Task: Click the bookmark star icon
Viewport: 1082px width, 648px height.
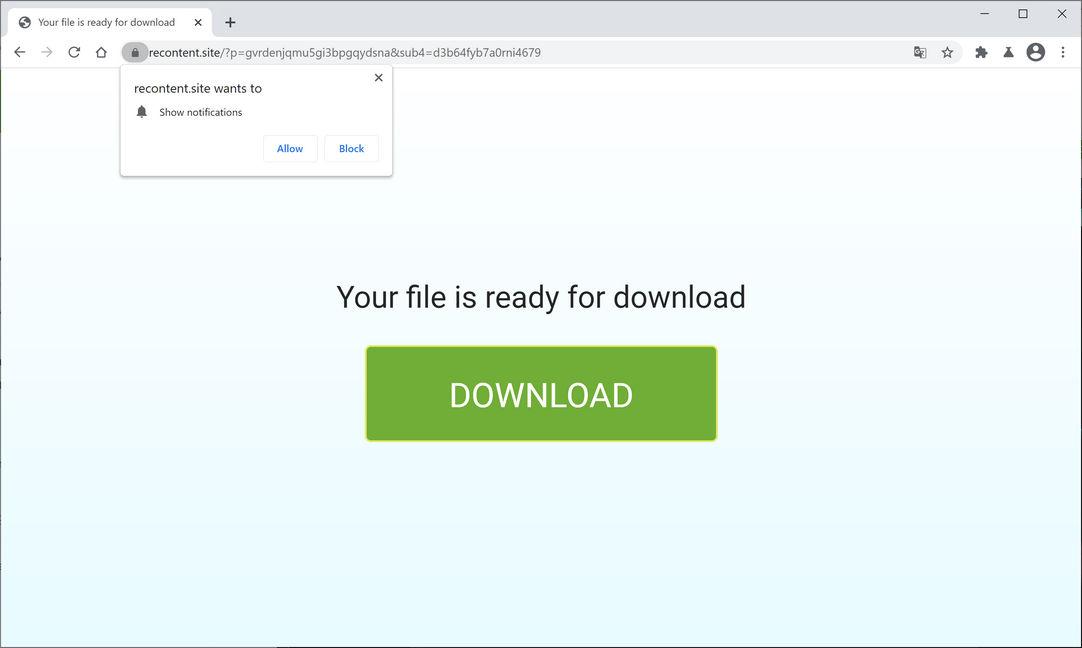Action: (x=947, y=52)
